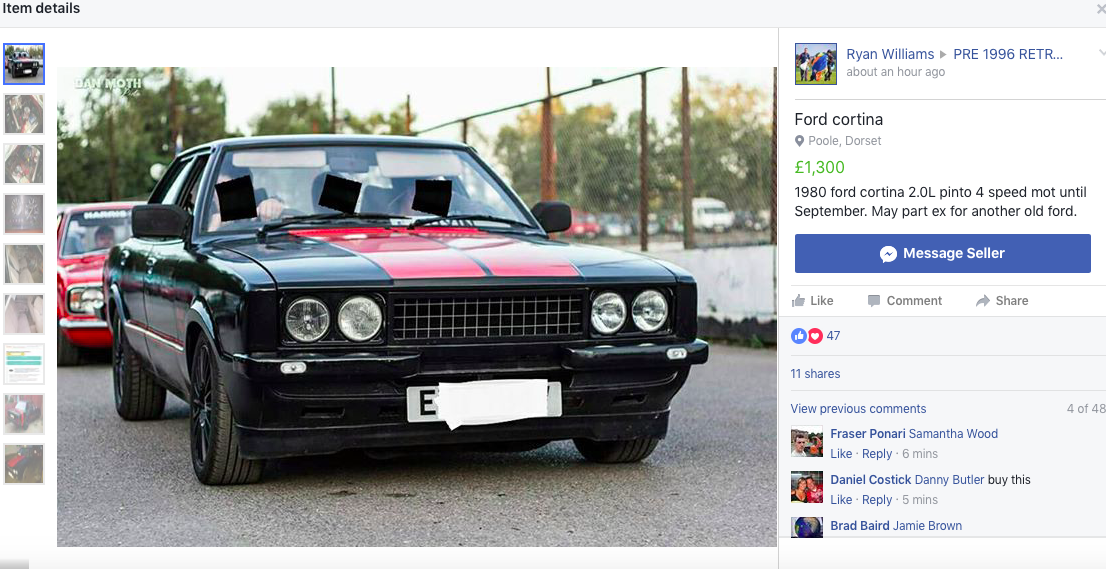Screen dimensions: 1106x569
Task: Click the Comment speech bubble icon
Action: click(x=873, y=301)
